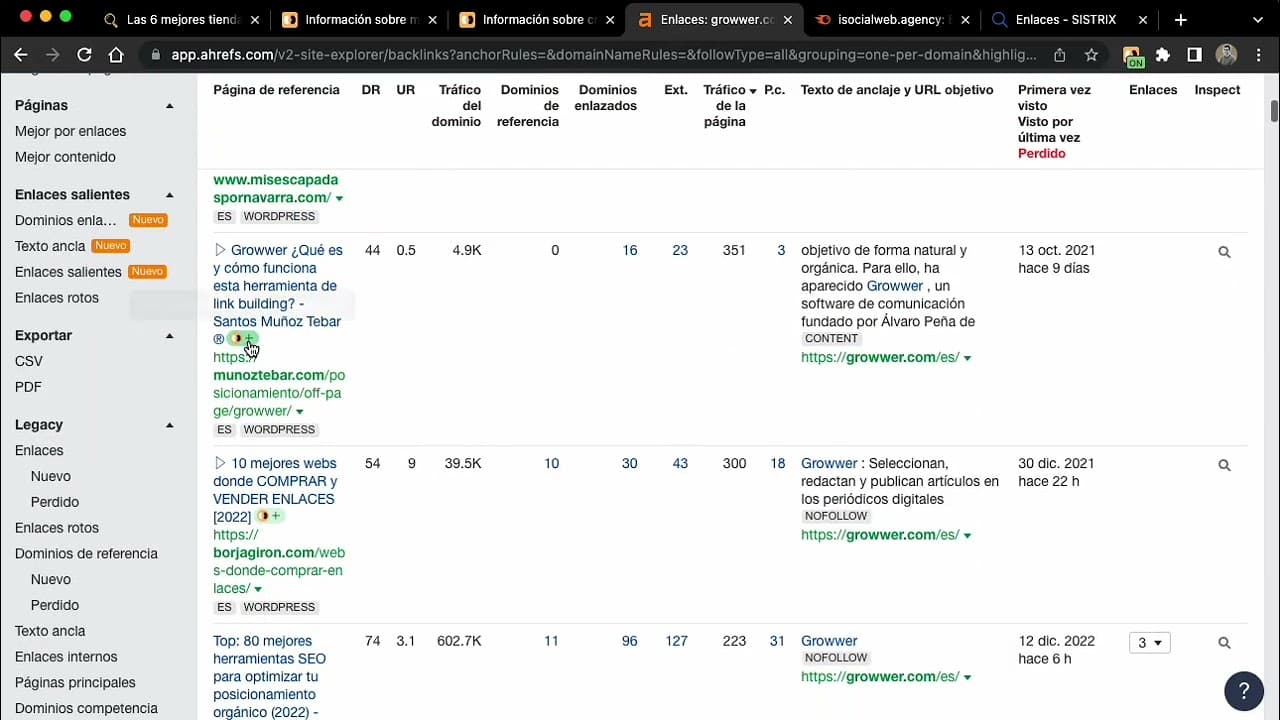
Task: Open the browser three-dot menu
Action: click(1258, 55)
